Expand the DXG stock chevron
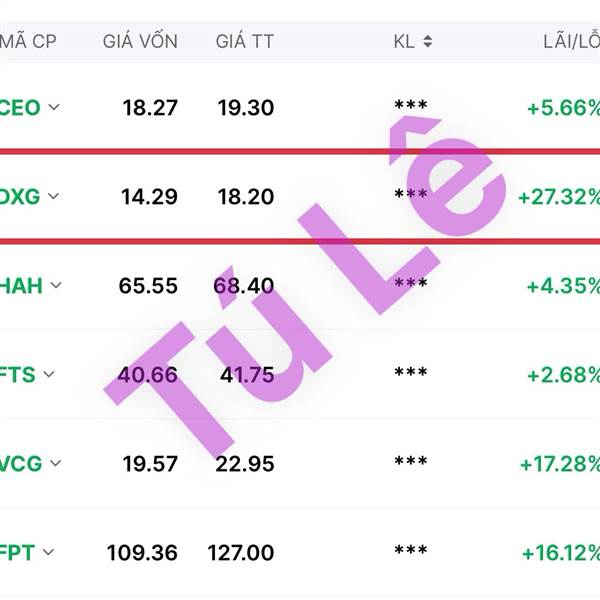Screen dimensions: 600x600 pyautogui.click(x=54, y=196)
